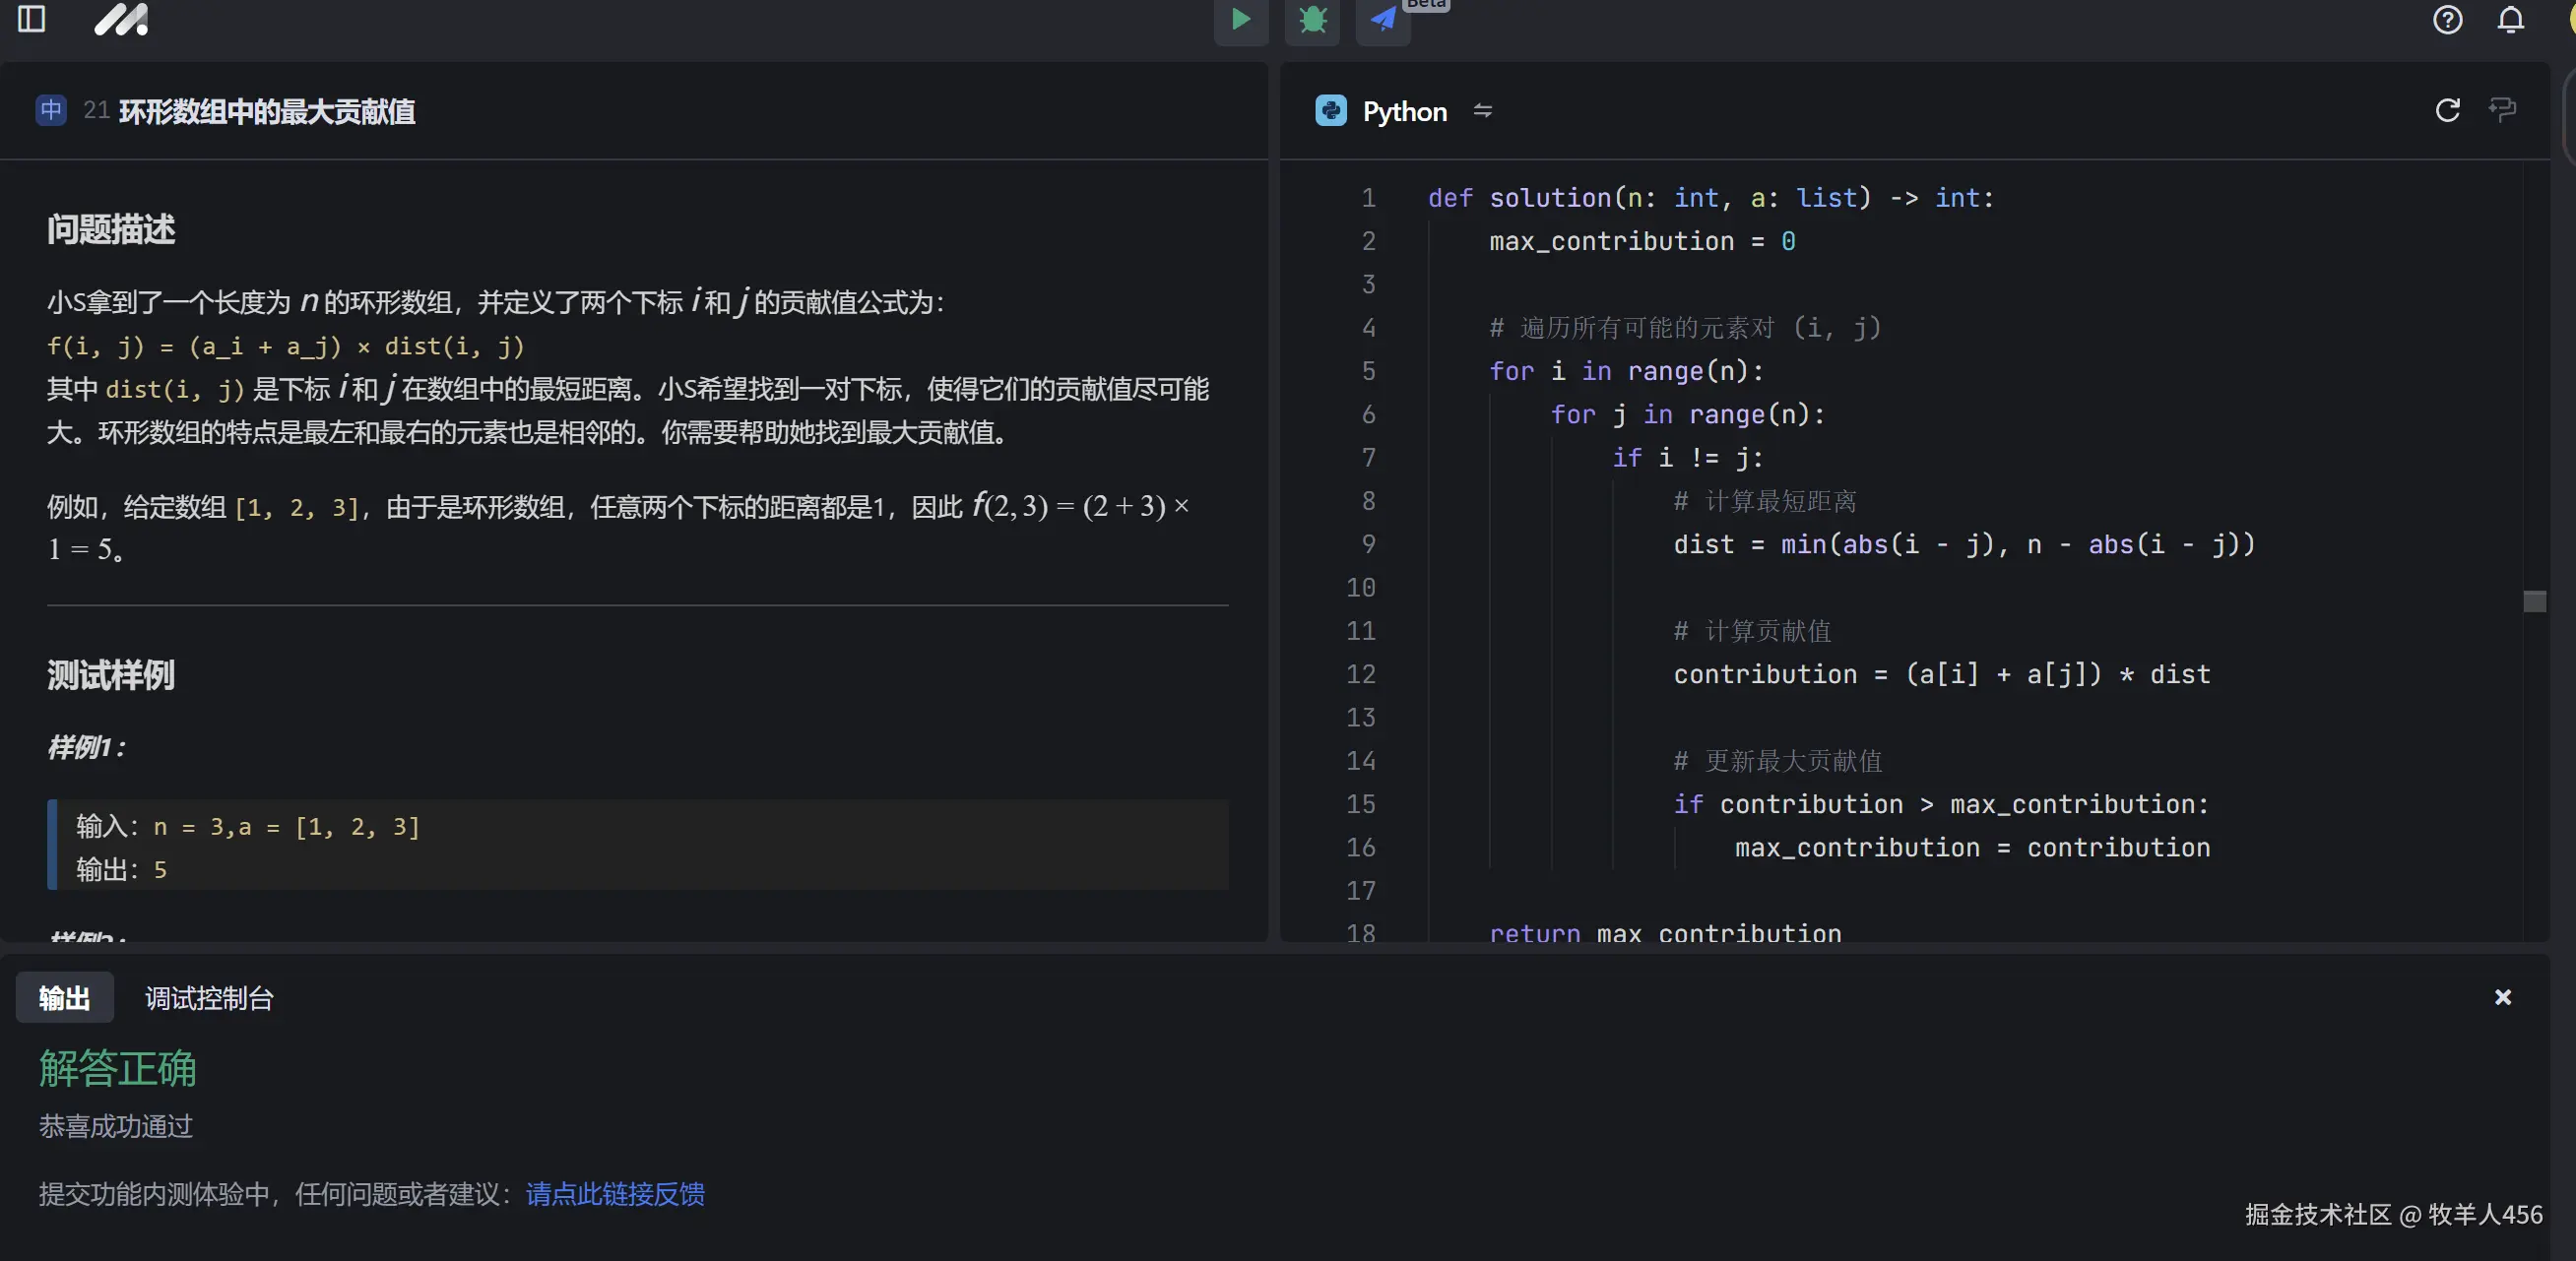Open the 请点此链接反馈 link
2576x1261 pixels.
point(615,1193)
